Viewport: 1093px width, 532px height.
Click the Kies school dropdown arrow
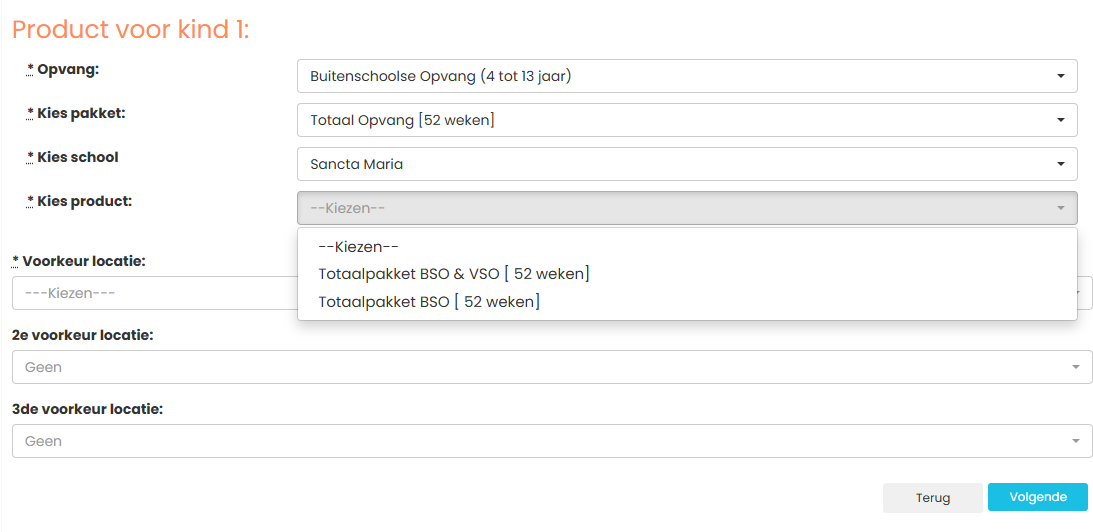pyautogui.click(x=1060, y=164)
